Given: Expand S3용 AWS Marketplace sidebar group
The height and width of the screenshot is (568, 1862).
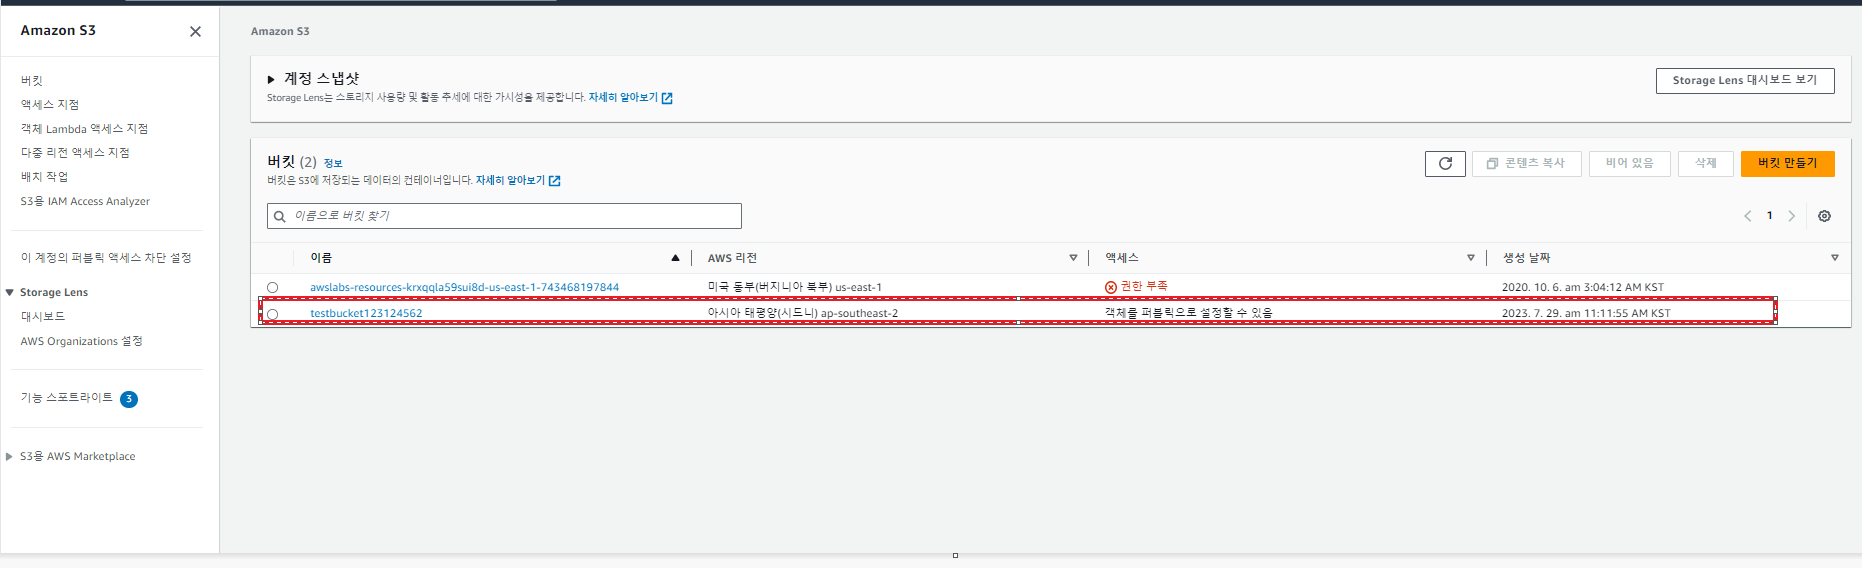Looking at the screenshot, I should click(x=10, y=457).
